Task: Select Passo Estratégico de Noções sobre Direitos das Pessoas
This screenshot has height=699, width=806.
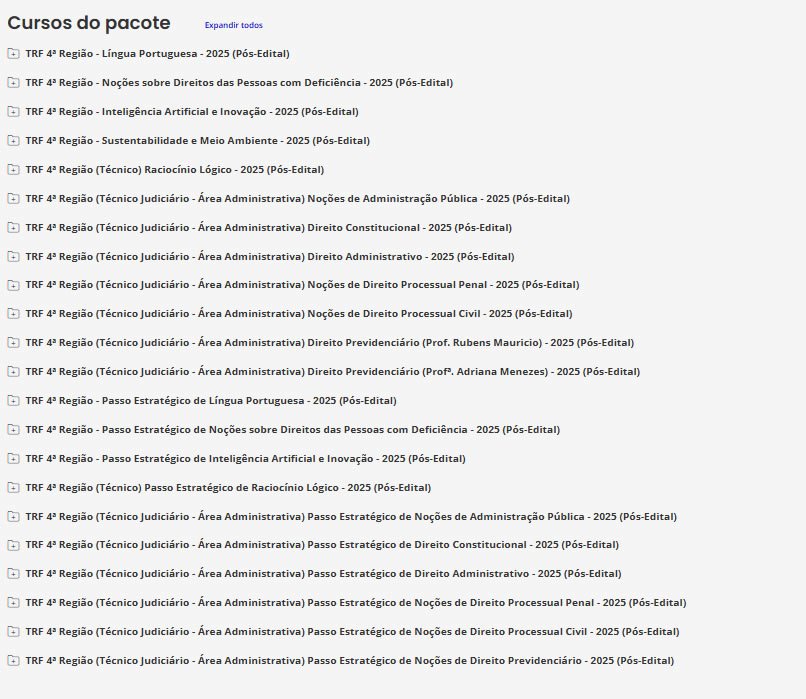Action: (292, 430)
